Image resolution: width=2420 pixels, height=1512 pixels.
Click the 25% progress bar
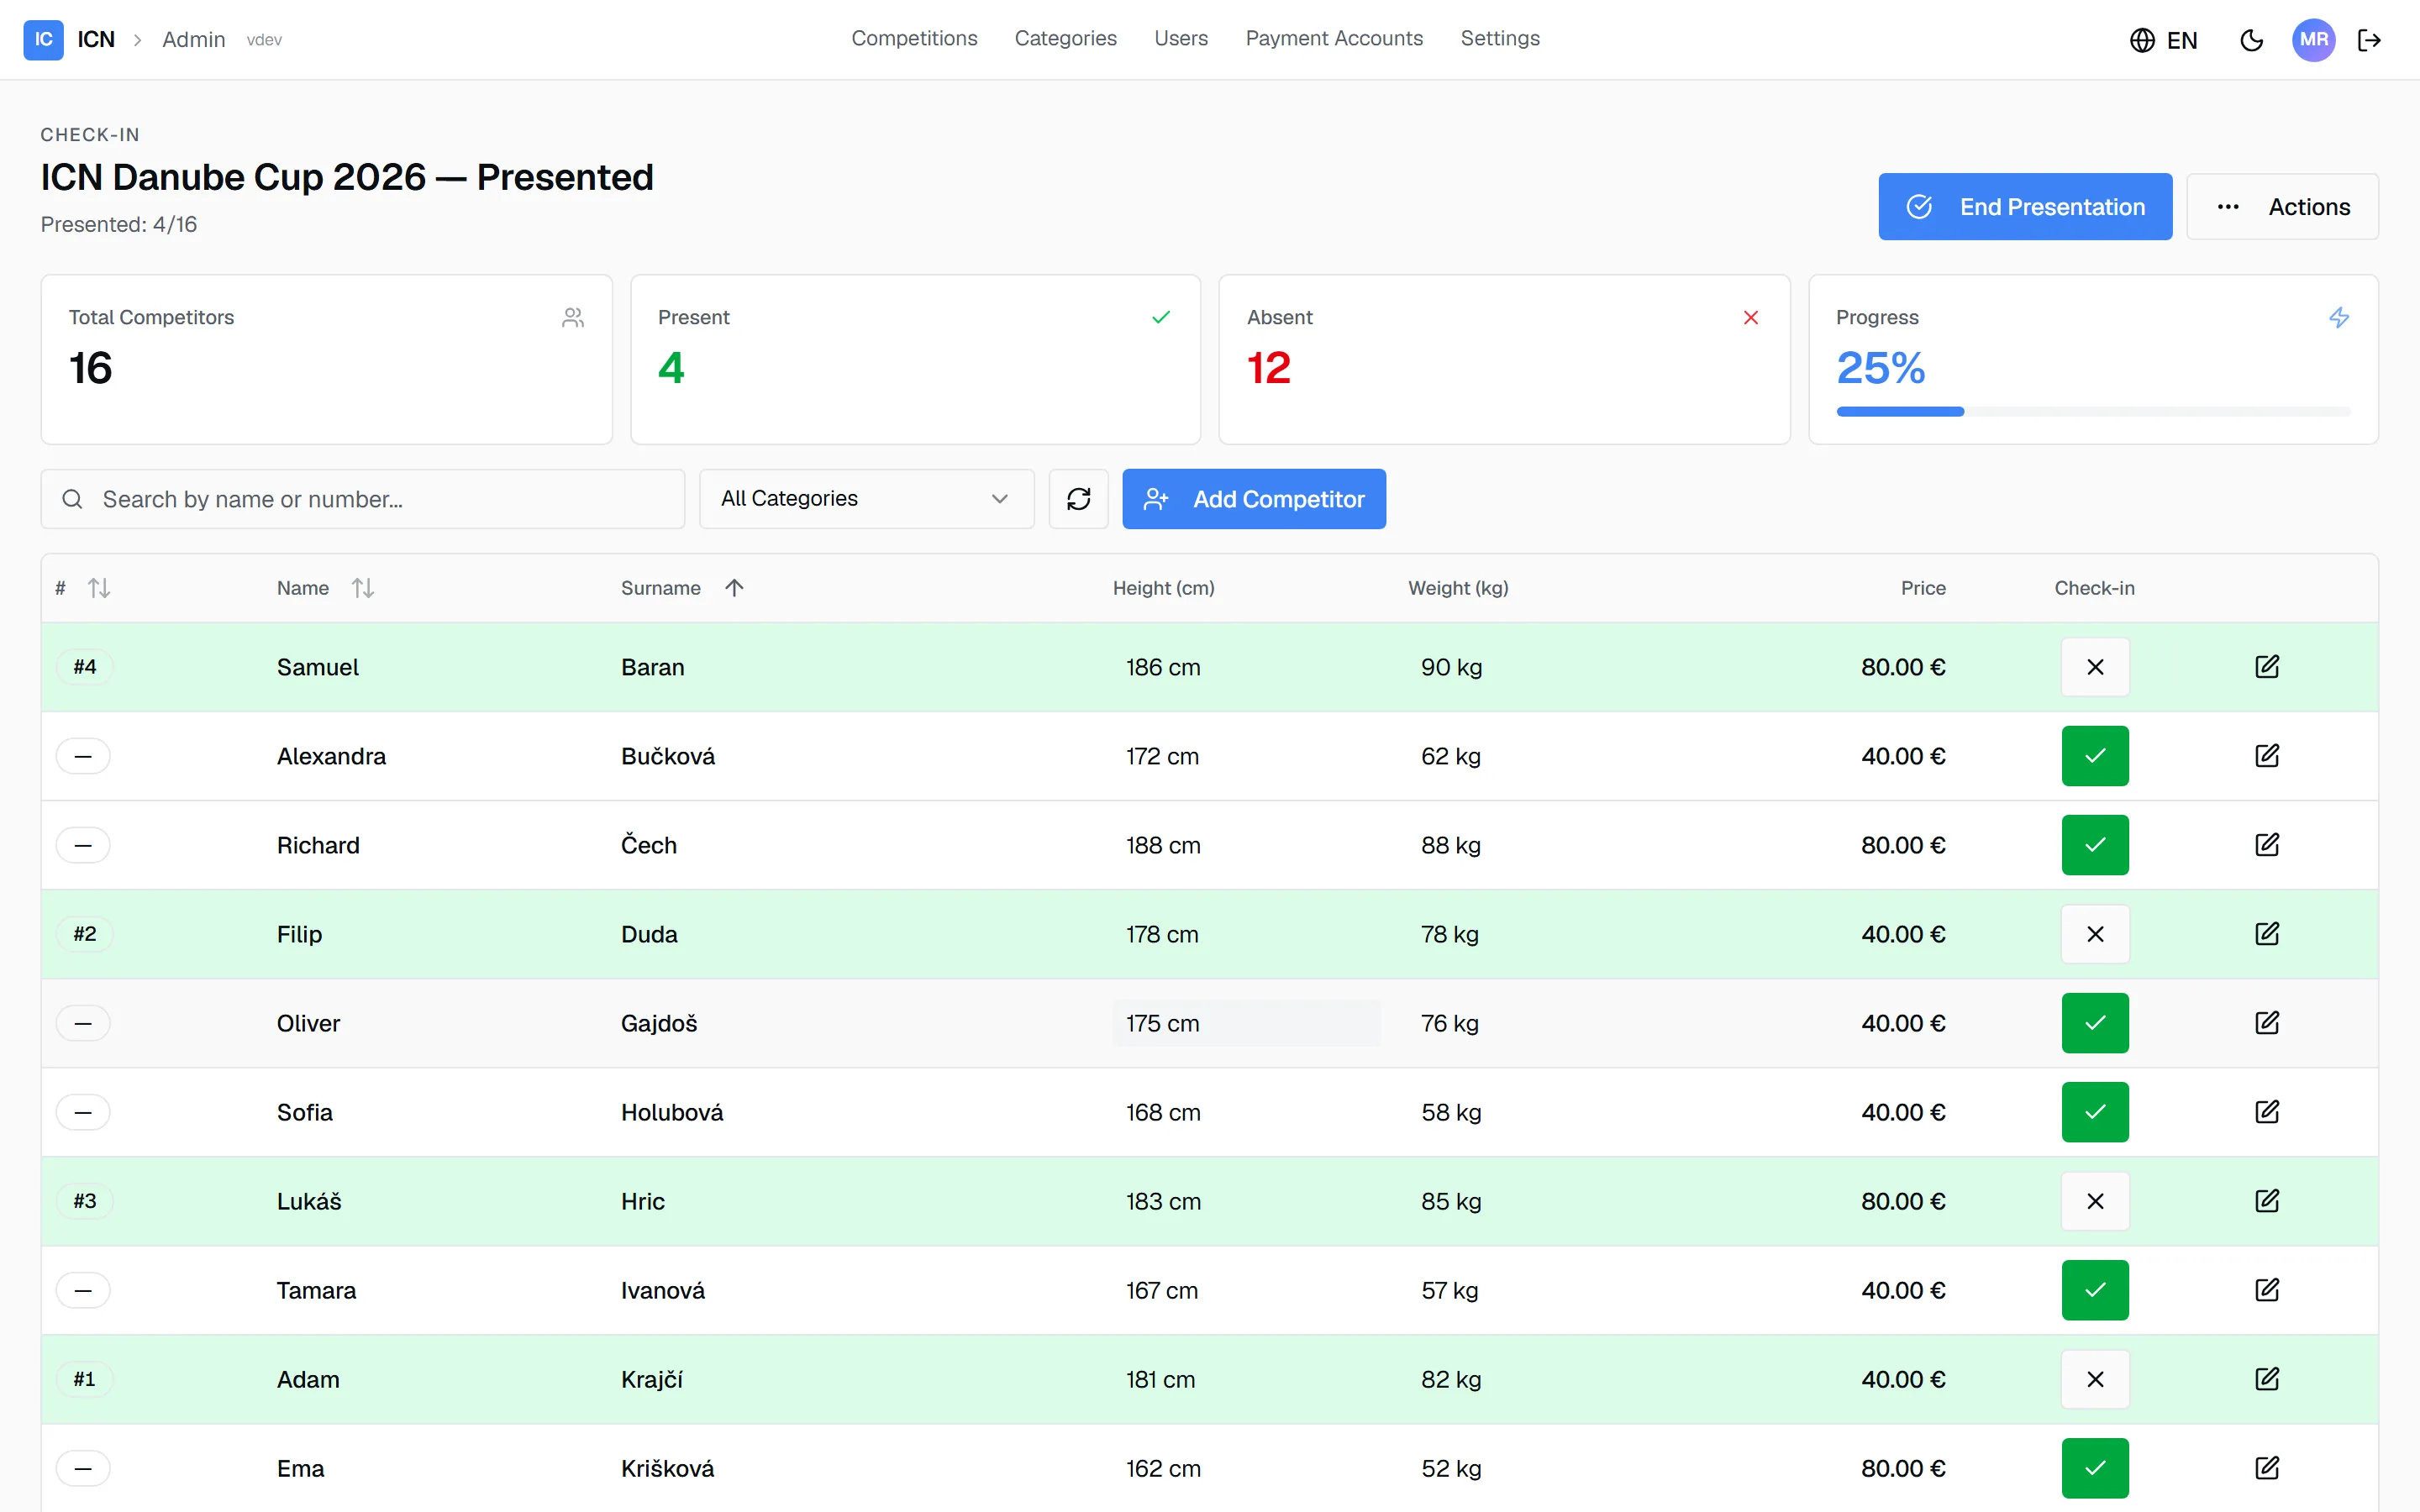click(2093, 411)
